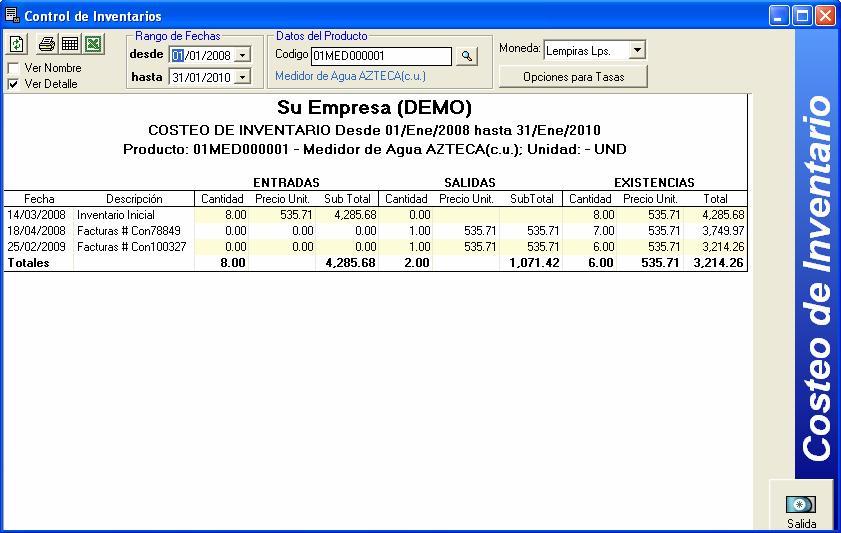This screenshot has height=533, width=841.
Task: Click the Salida exit icon
Action: coord(801,505)
